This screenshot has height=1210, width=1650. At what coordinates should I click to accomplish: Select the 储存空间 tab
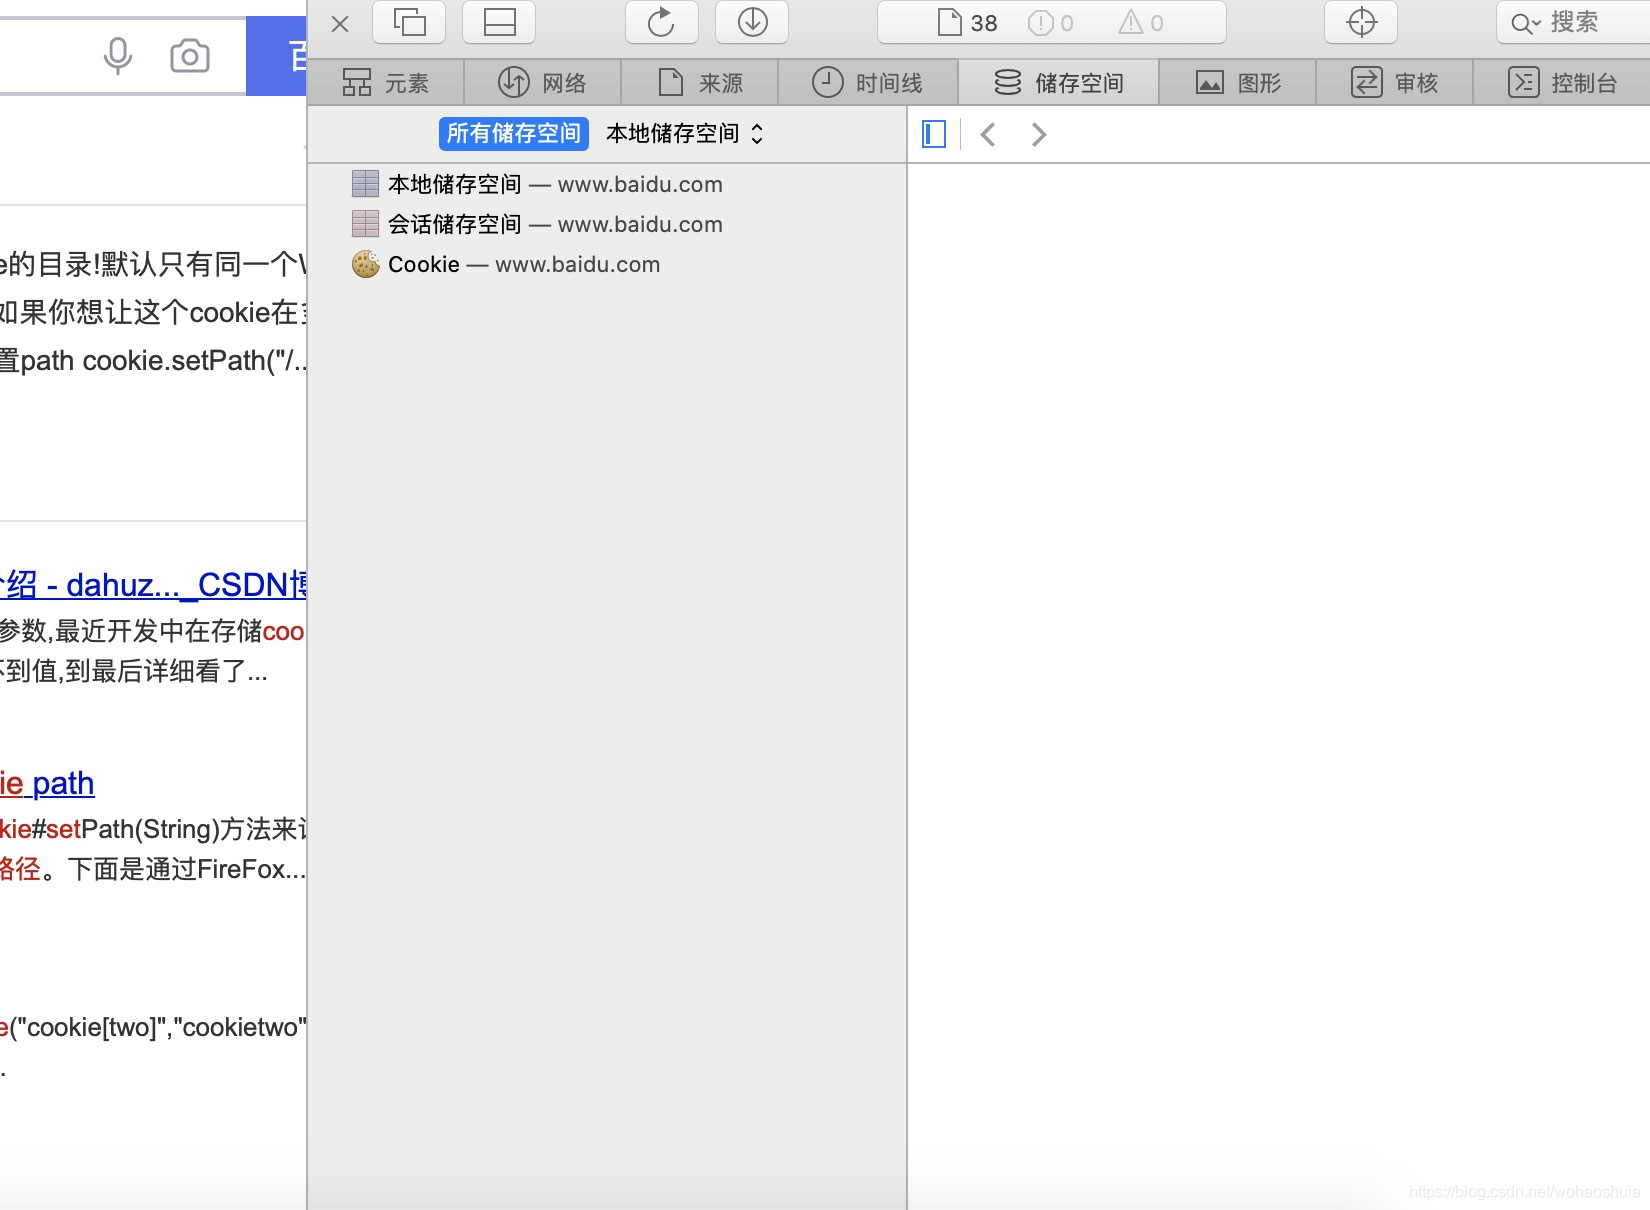pos(1059,82)
